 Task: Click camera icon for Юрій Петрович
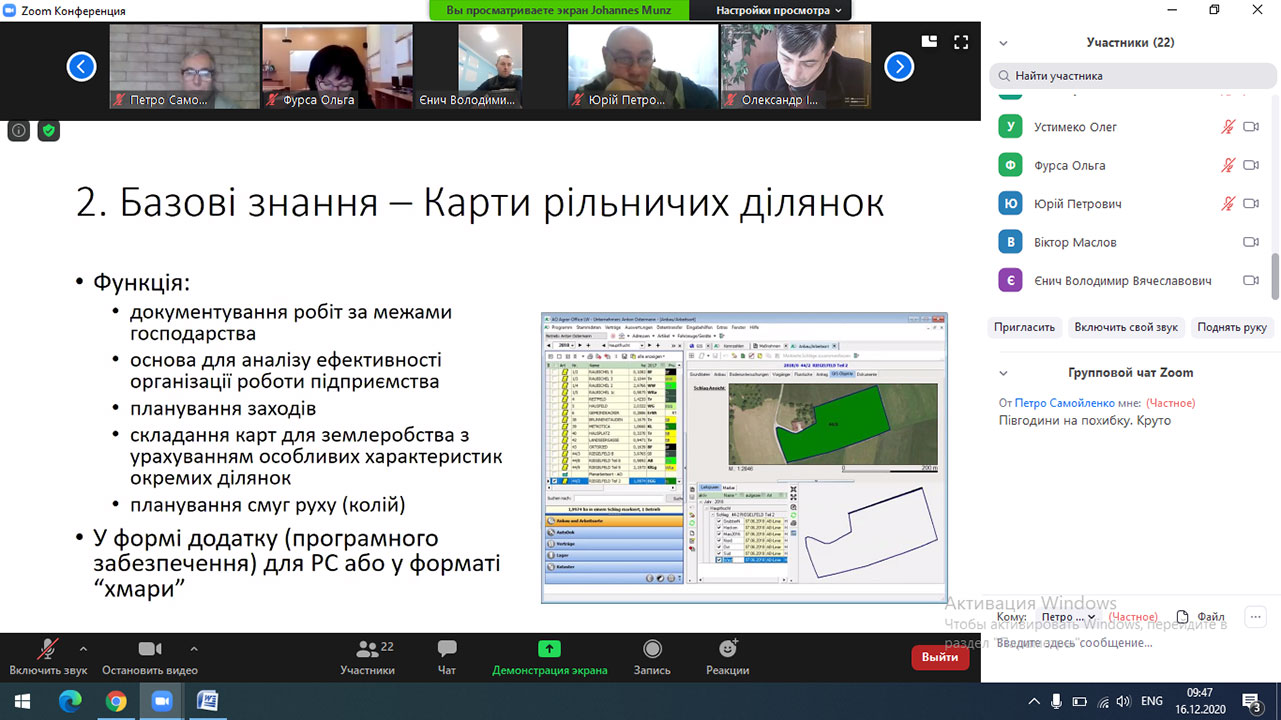coord(1251,203)
